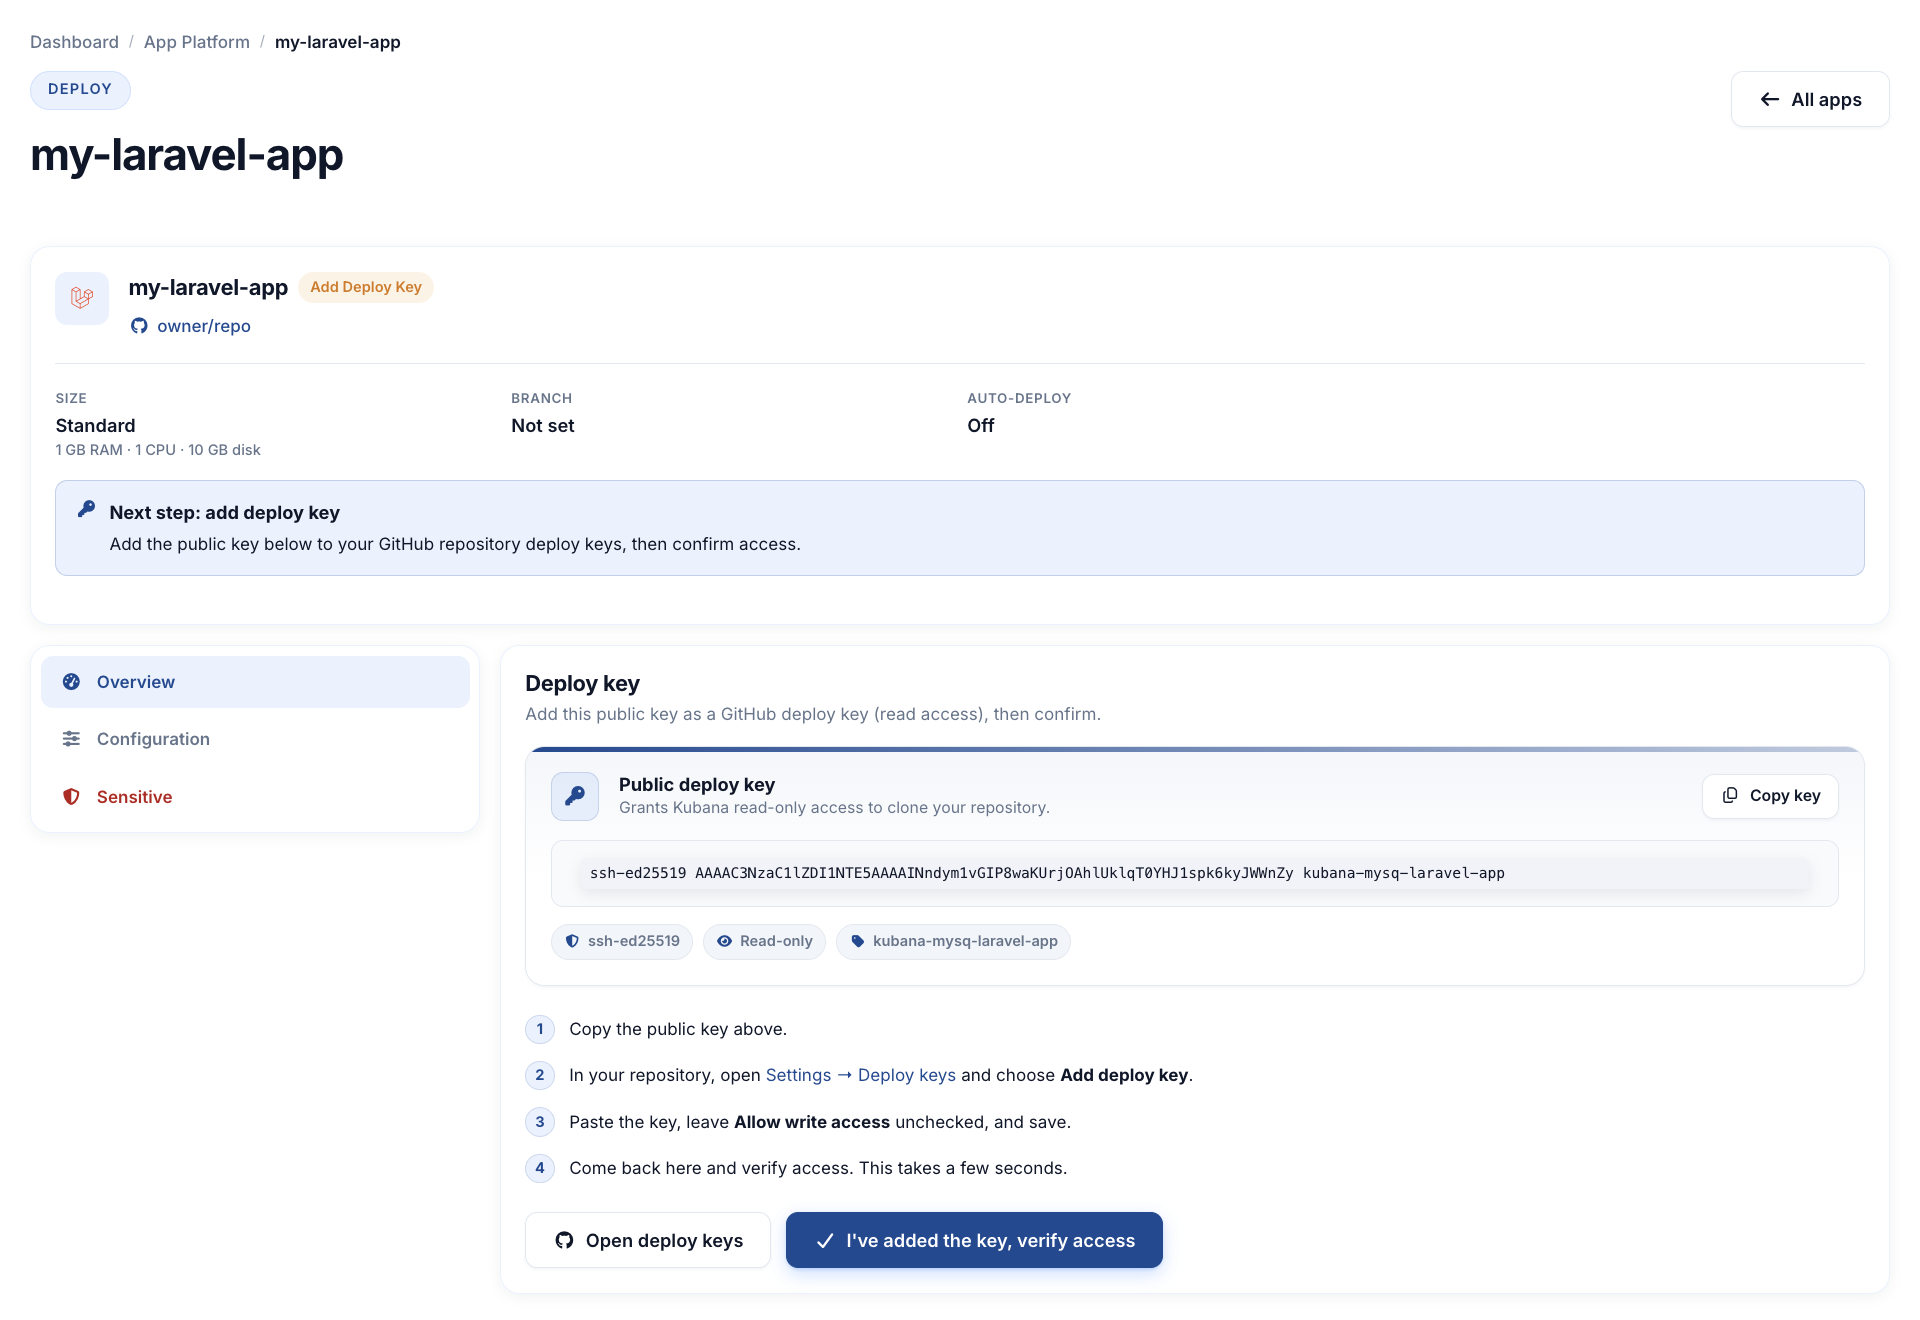This screenshot has height=1320, width=1920.
Task: Click the Standard size value
Action: click(x=95, y=426)
